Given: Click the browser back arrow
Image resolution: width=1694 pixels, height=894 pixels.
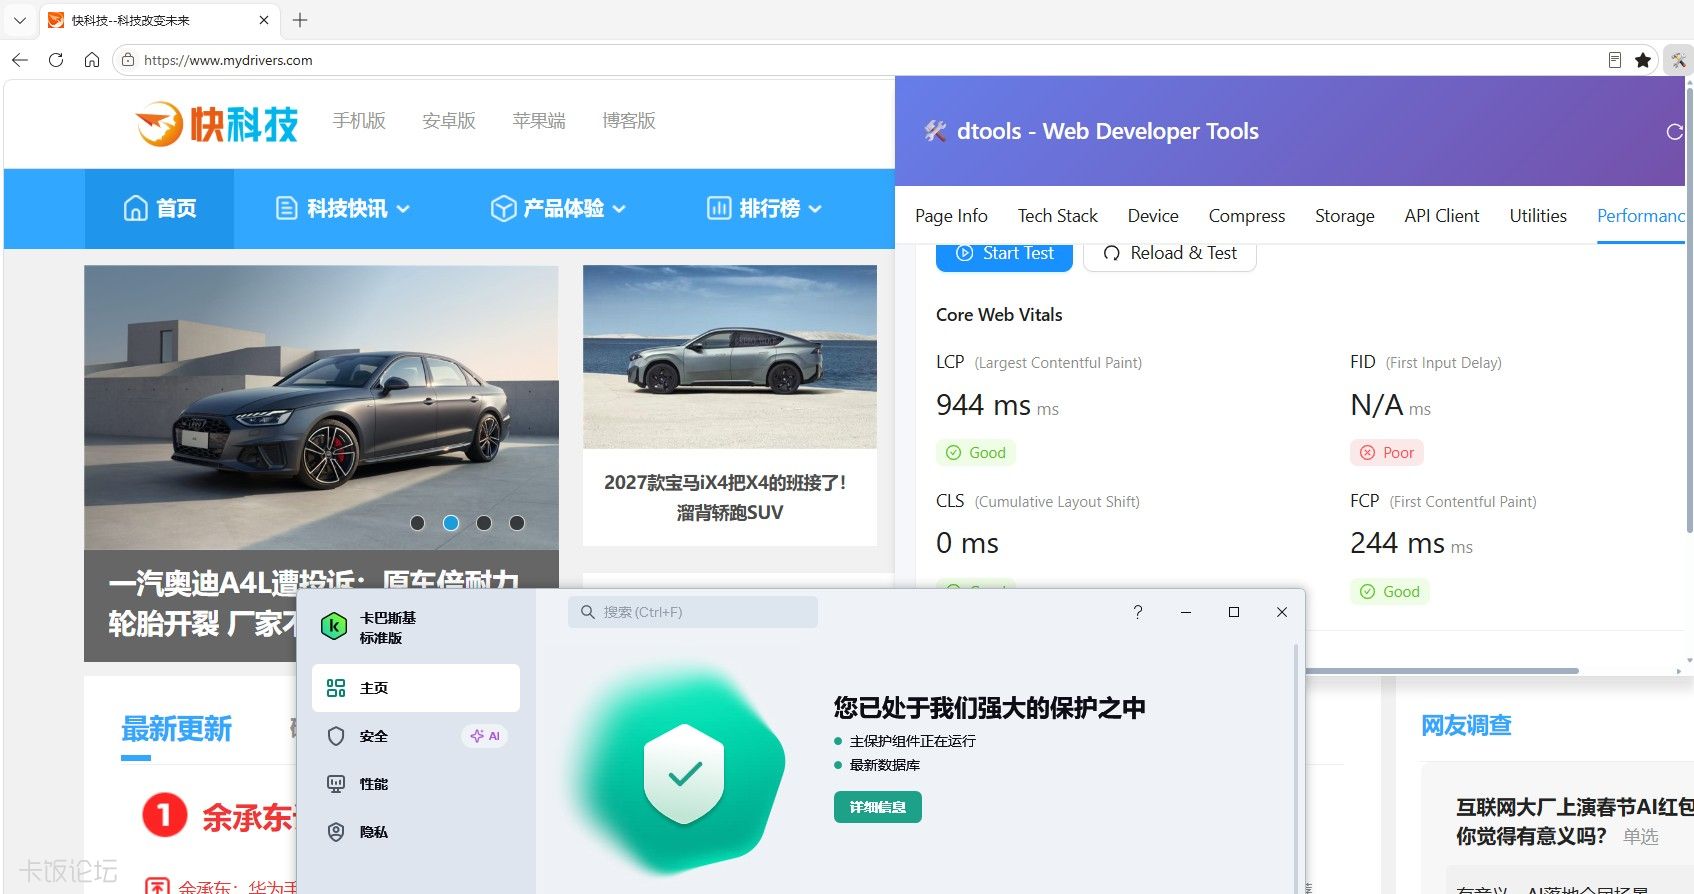Looking at the screenshot, I should (x=20, y=60).
